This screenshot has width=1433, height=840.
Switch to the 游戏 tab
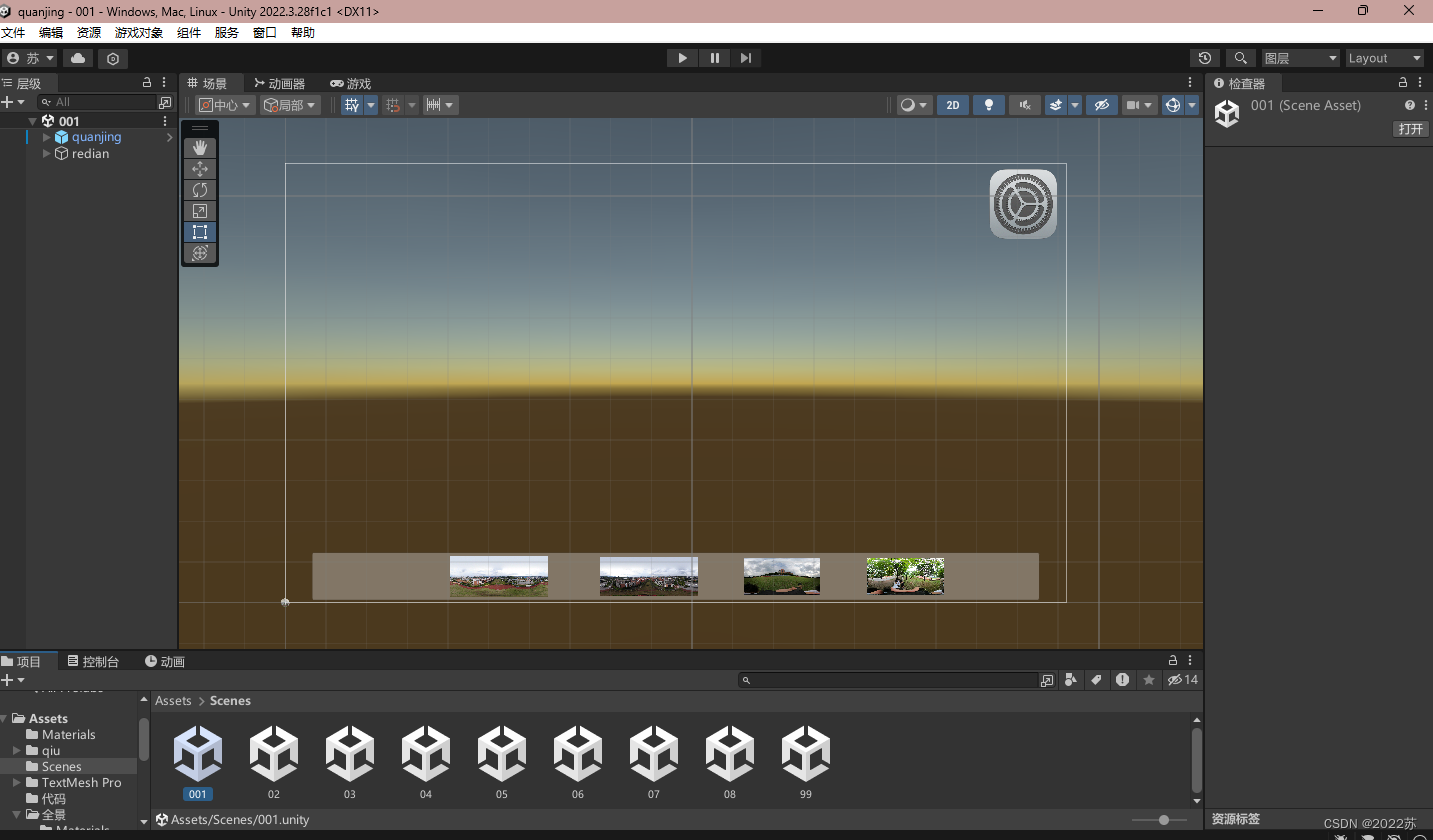click(x=351, y=84)
